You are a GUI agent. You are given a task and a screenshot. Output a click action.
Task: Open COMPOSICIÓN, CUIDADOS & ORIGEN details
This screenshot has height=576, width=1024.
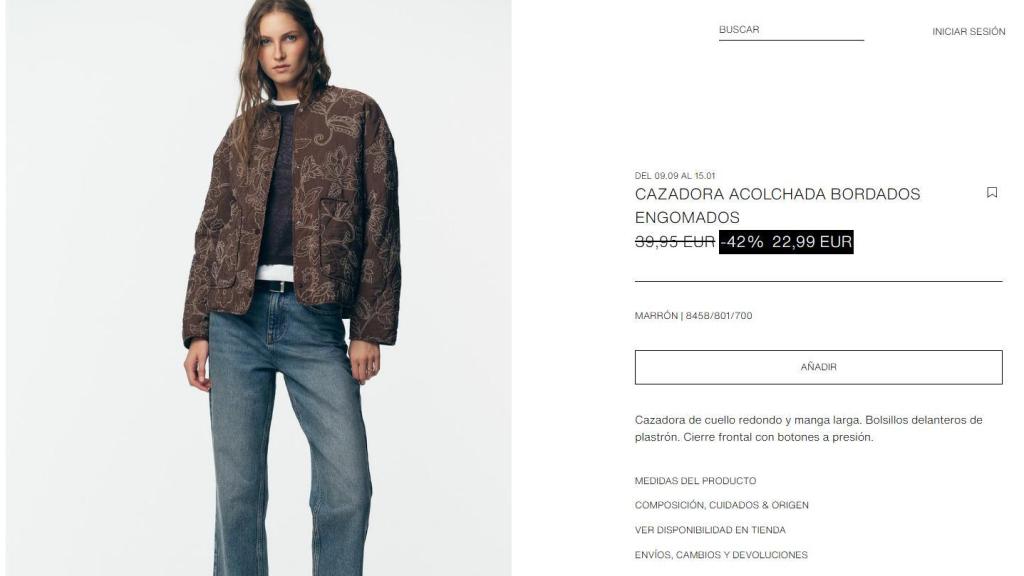[721, 505]
